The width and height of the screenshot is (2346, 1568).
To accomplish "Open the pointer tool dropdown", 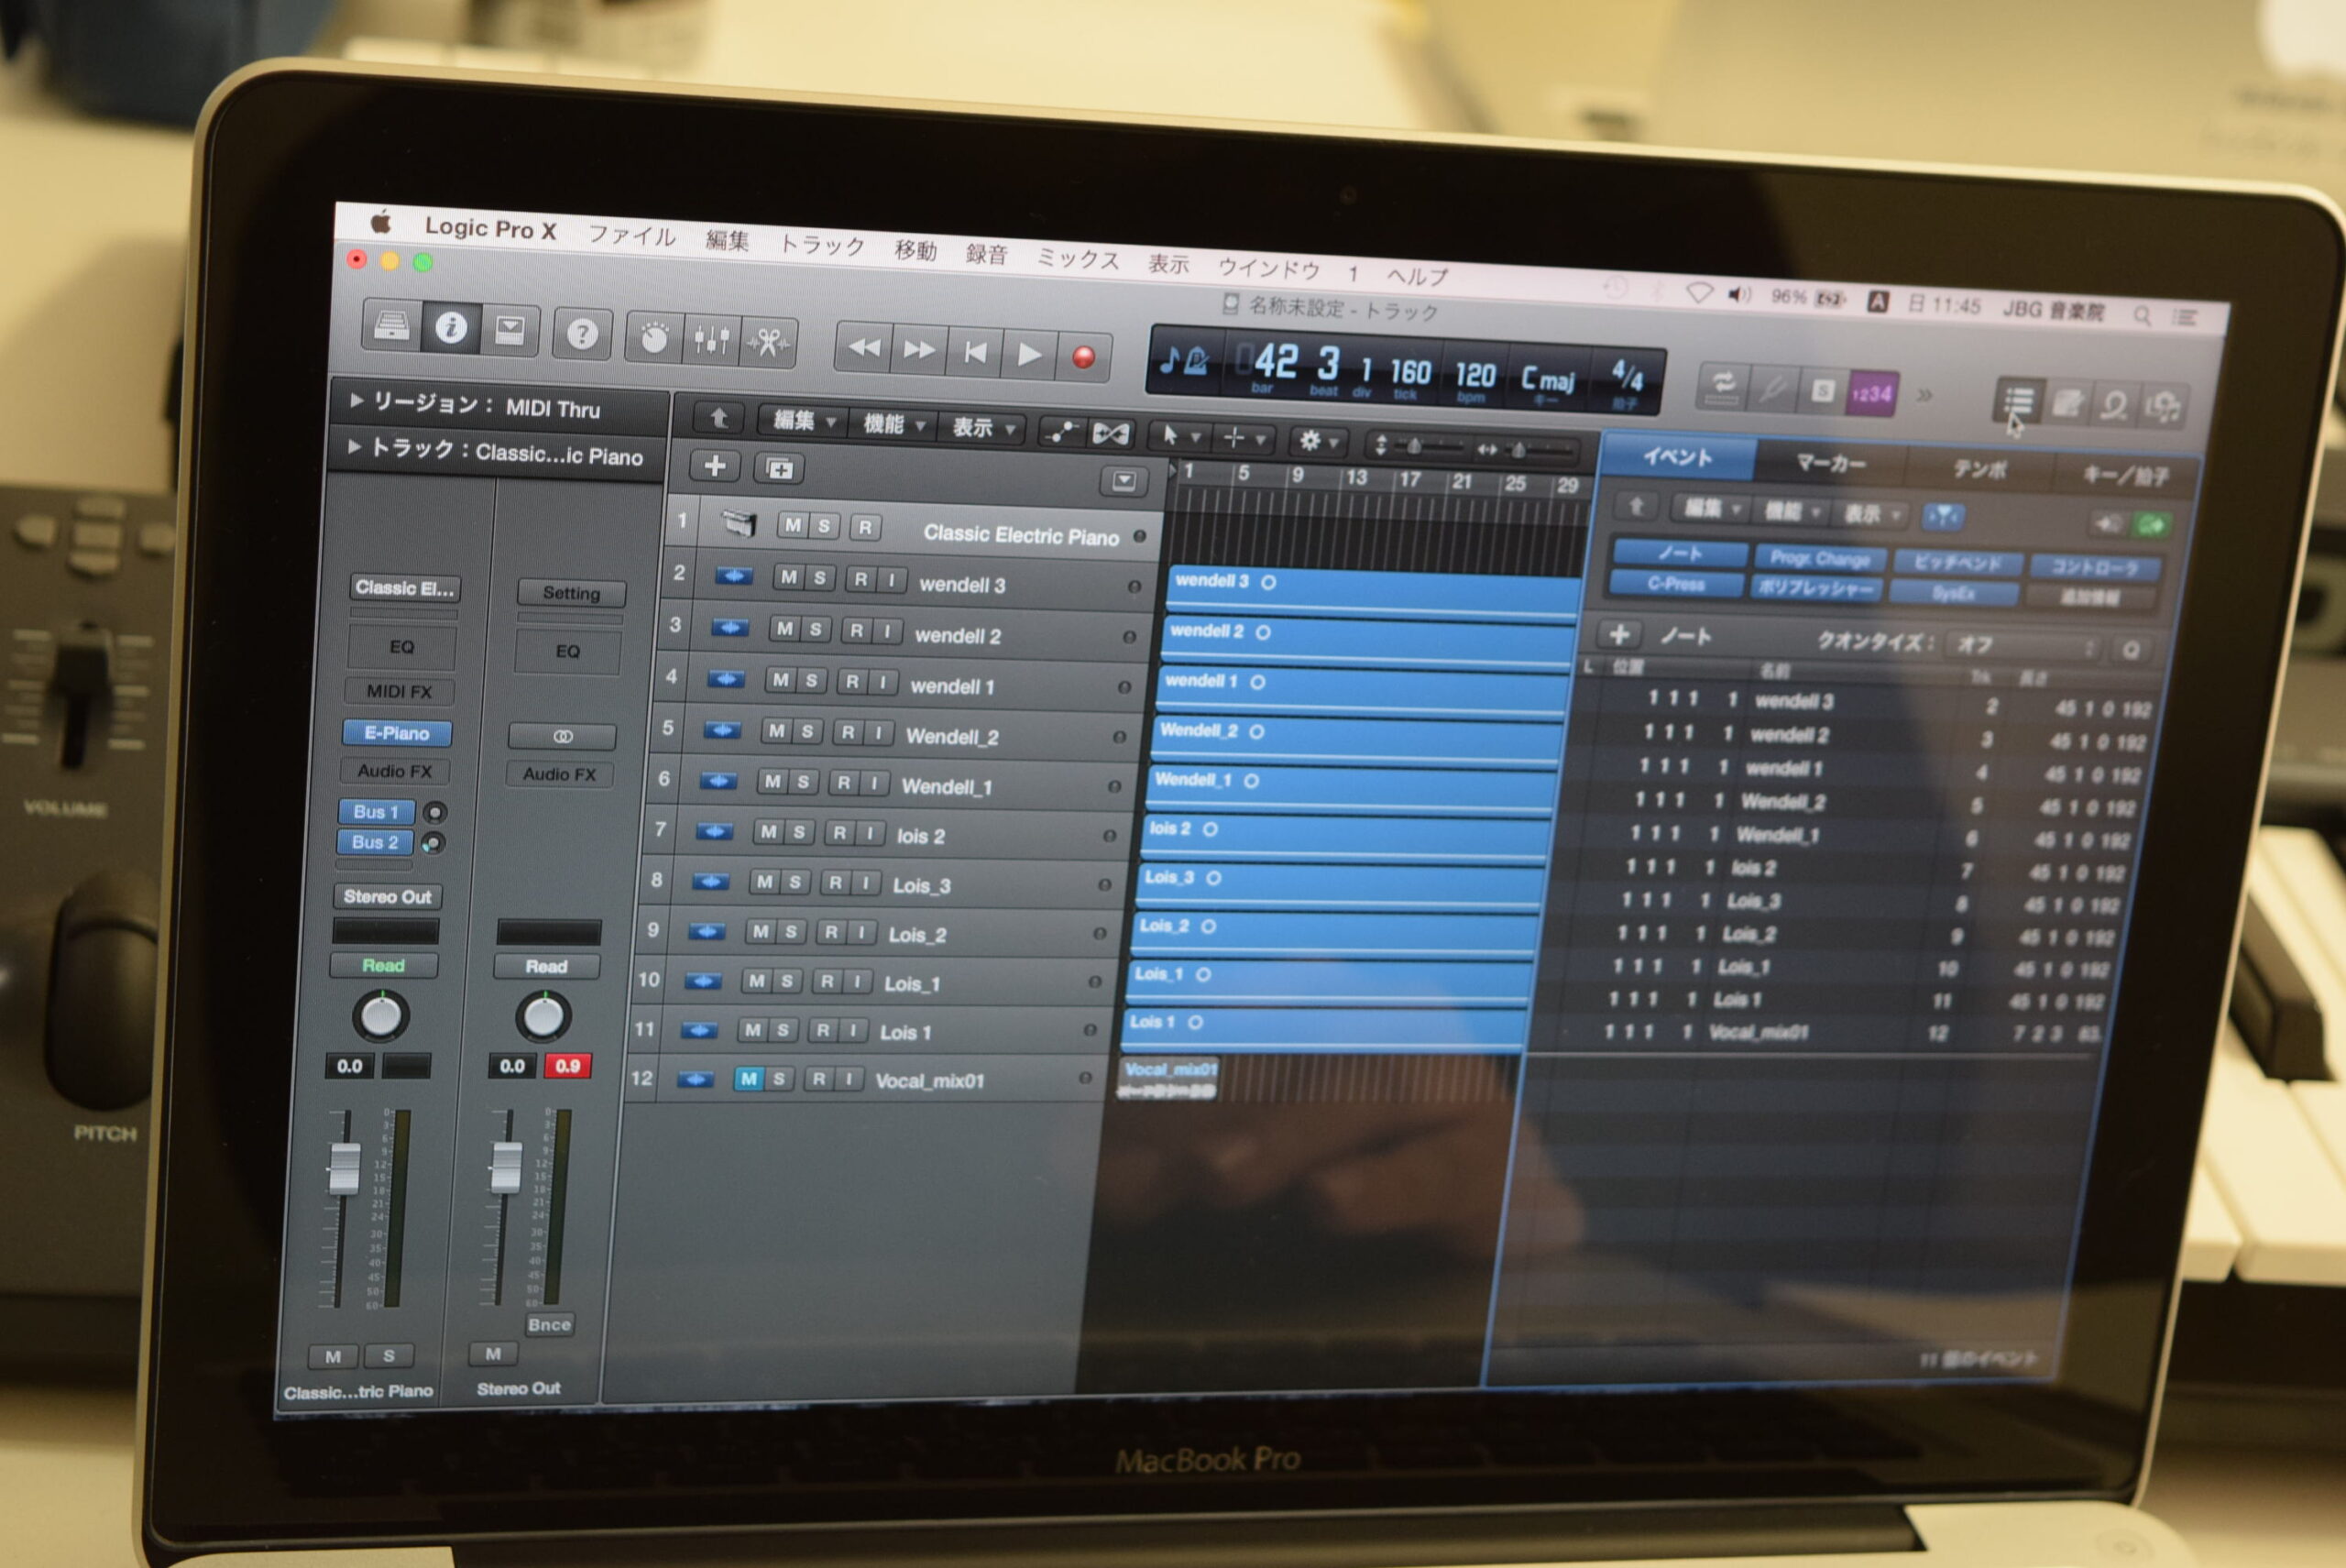I will pos(1179,436).
